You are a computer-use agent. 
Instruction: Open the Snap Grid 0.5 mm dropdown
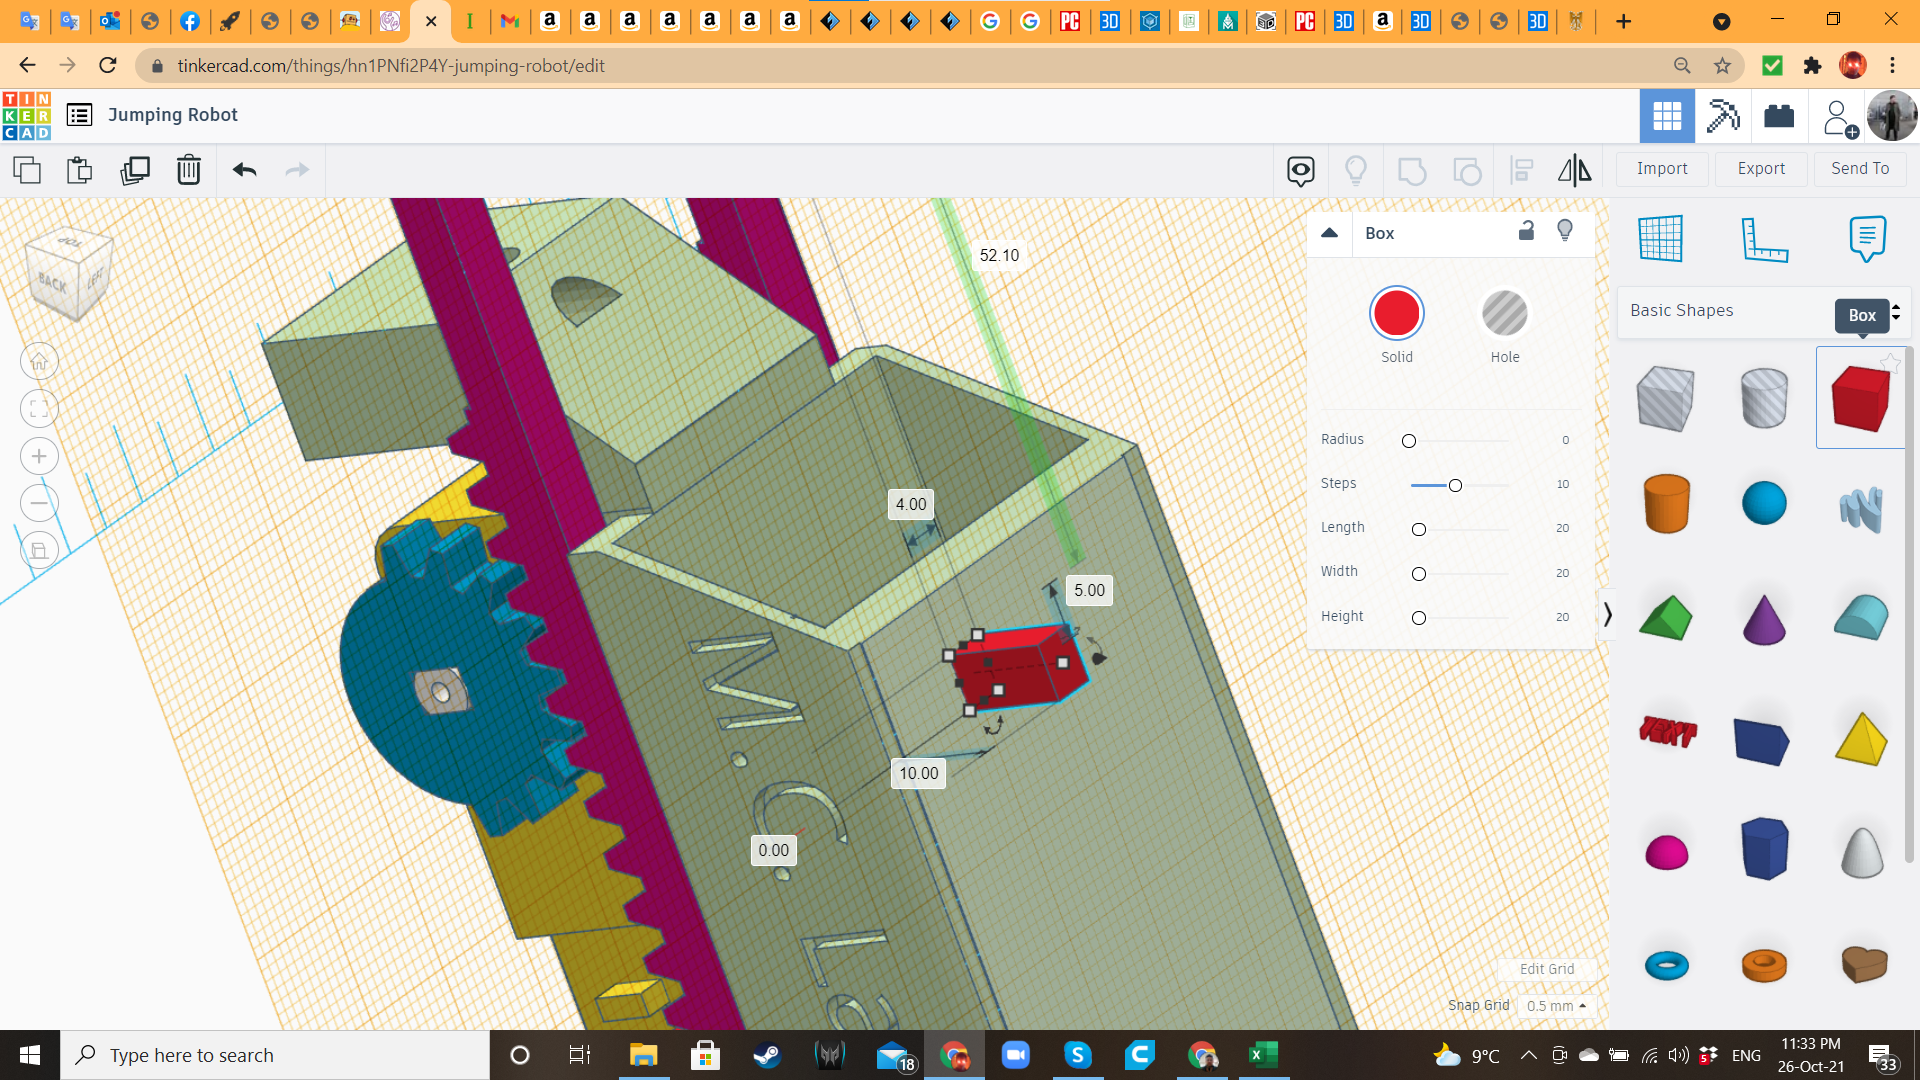(1556, 1006)
